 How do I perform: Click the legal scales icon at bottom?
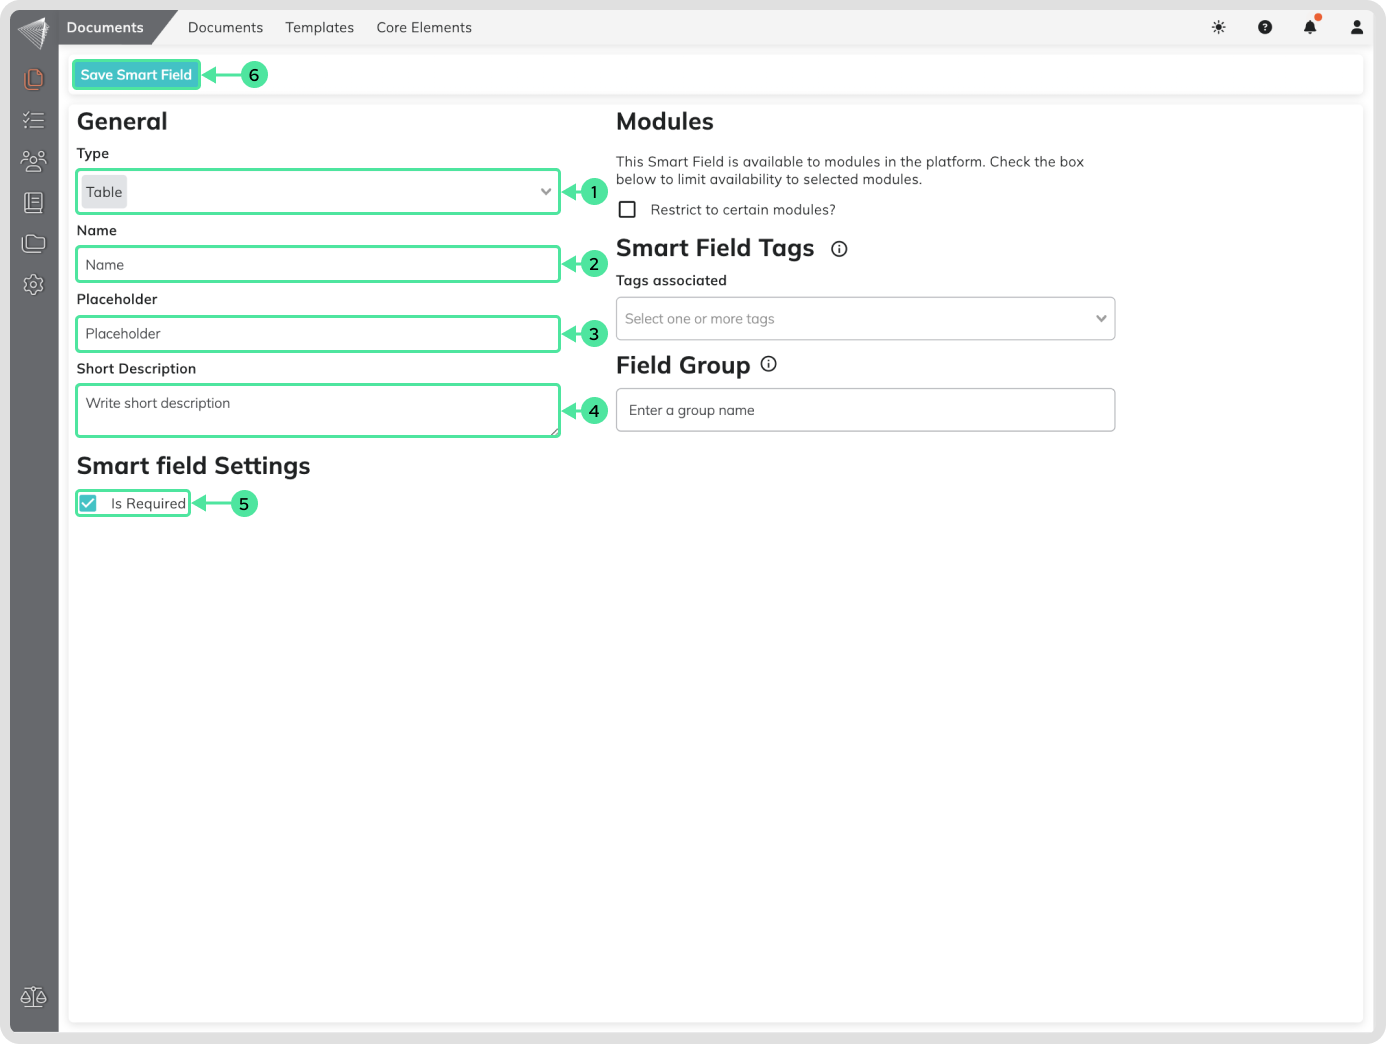(x=33, y=997)
